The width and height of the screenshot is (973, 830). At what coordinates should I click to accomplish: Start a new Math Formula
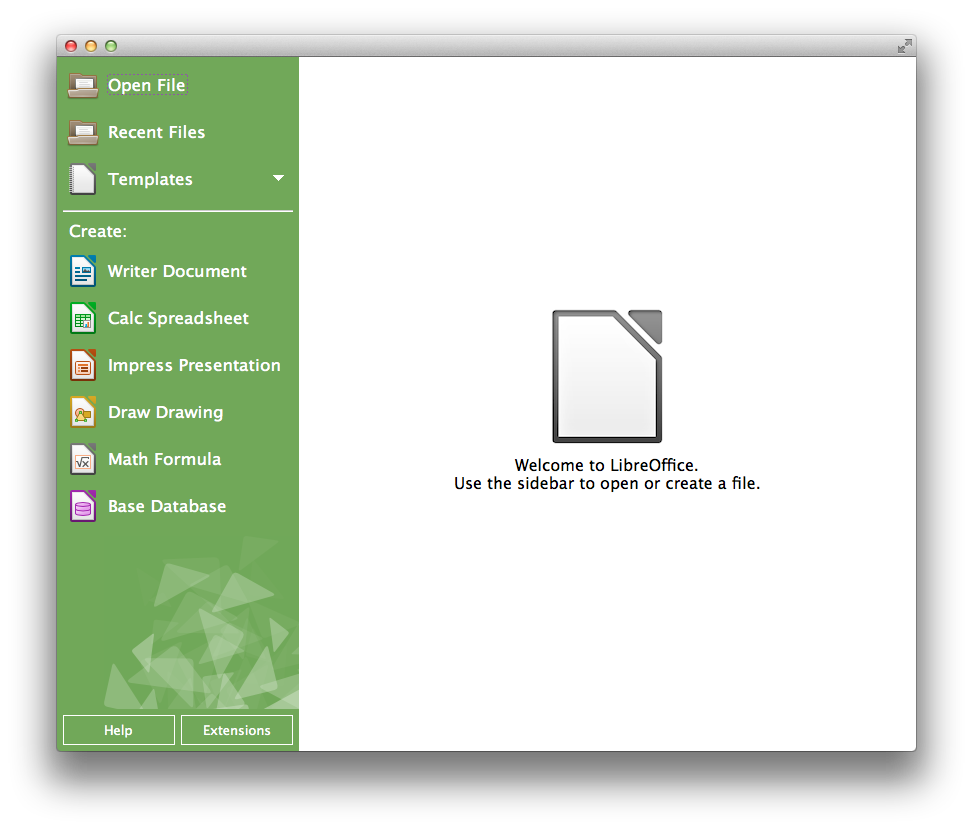pyautogui.click(x=164, y=459)
